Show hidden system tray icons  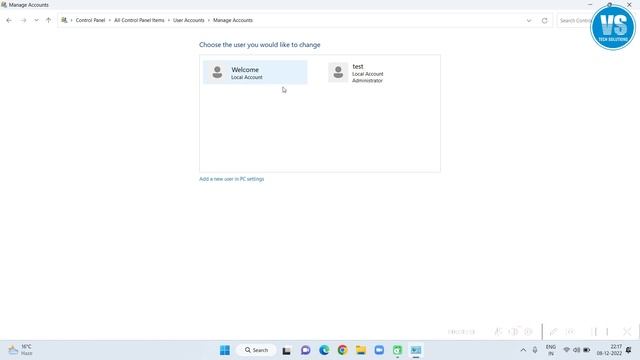[x=523, y=350]
